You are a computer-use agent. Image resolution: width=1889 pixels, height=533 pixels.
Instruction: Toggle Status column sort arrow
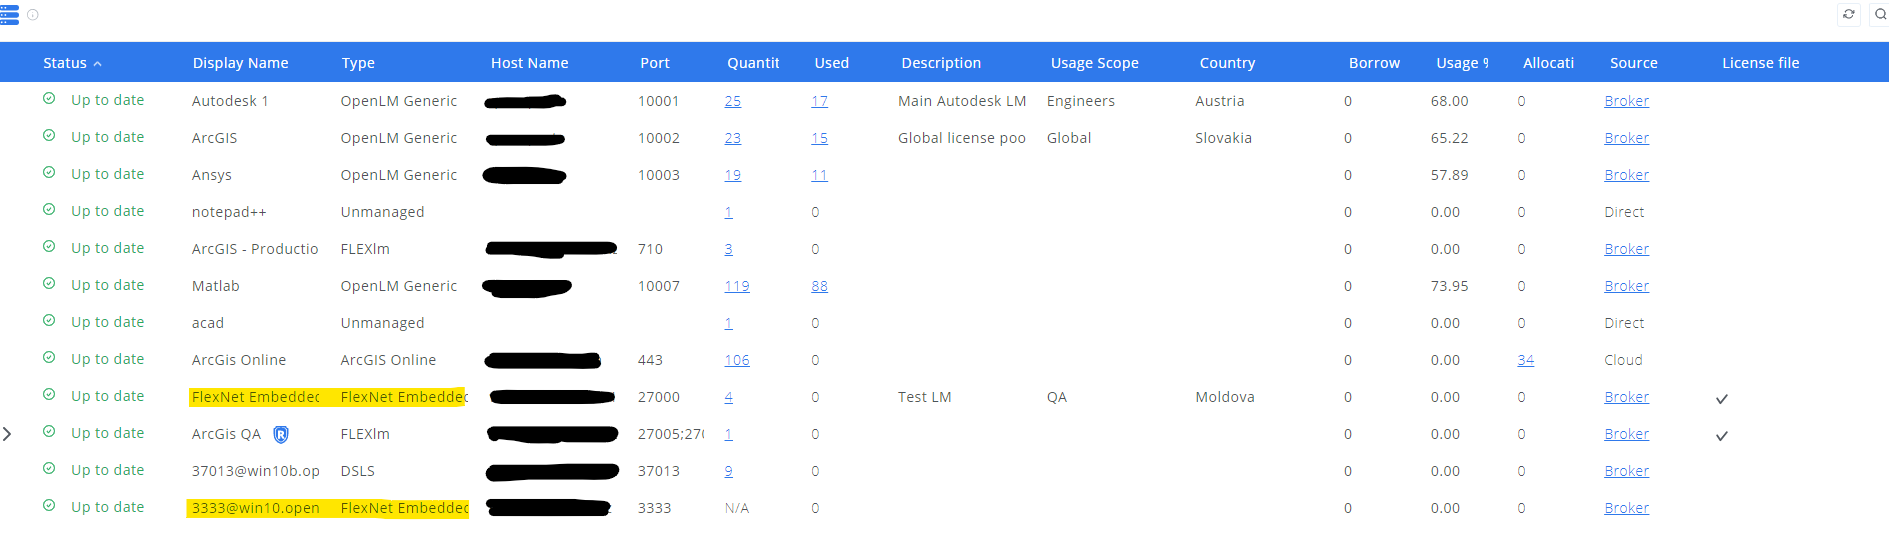click(x=98, y=64)
